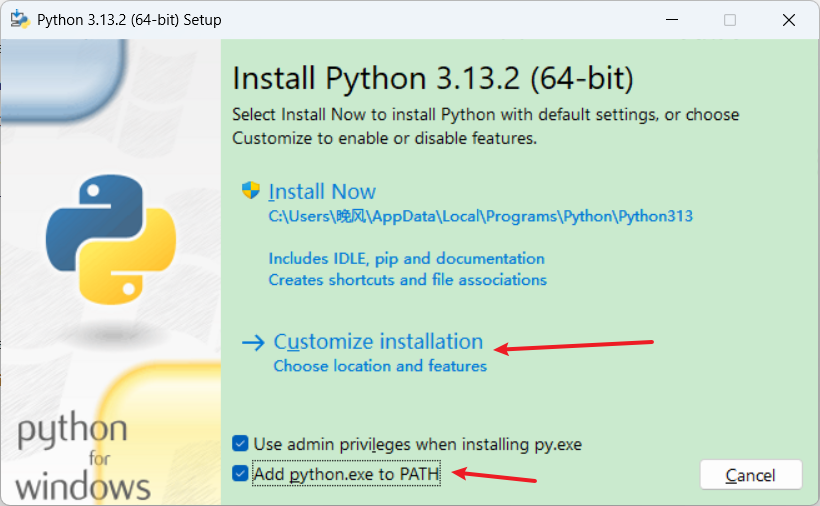Minimize the Python Setup window
820x506 pixels.
click(672, 20)
